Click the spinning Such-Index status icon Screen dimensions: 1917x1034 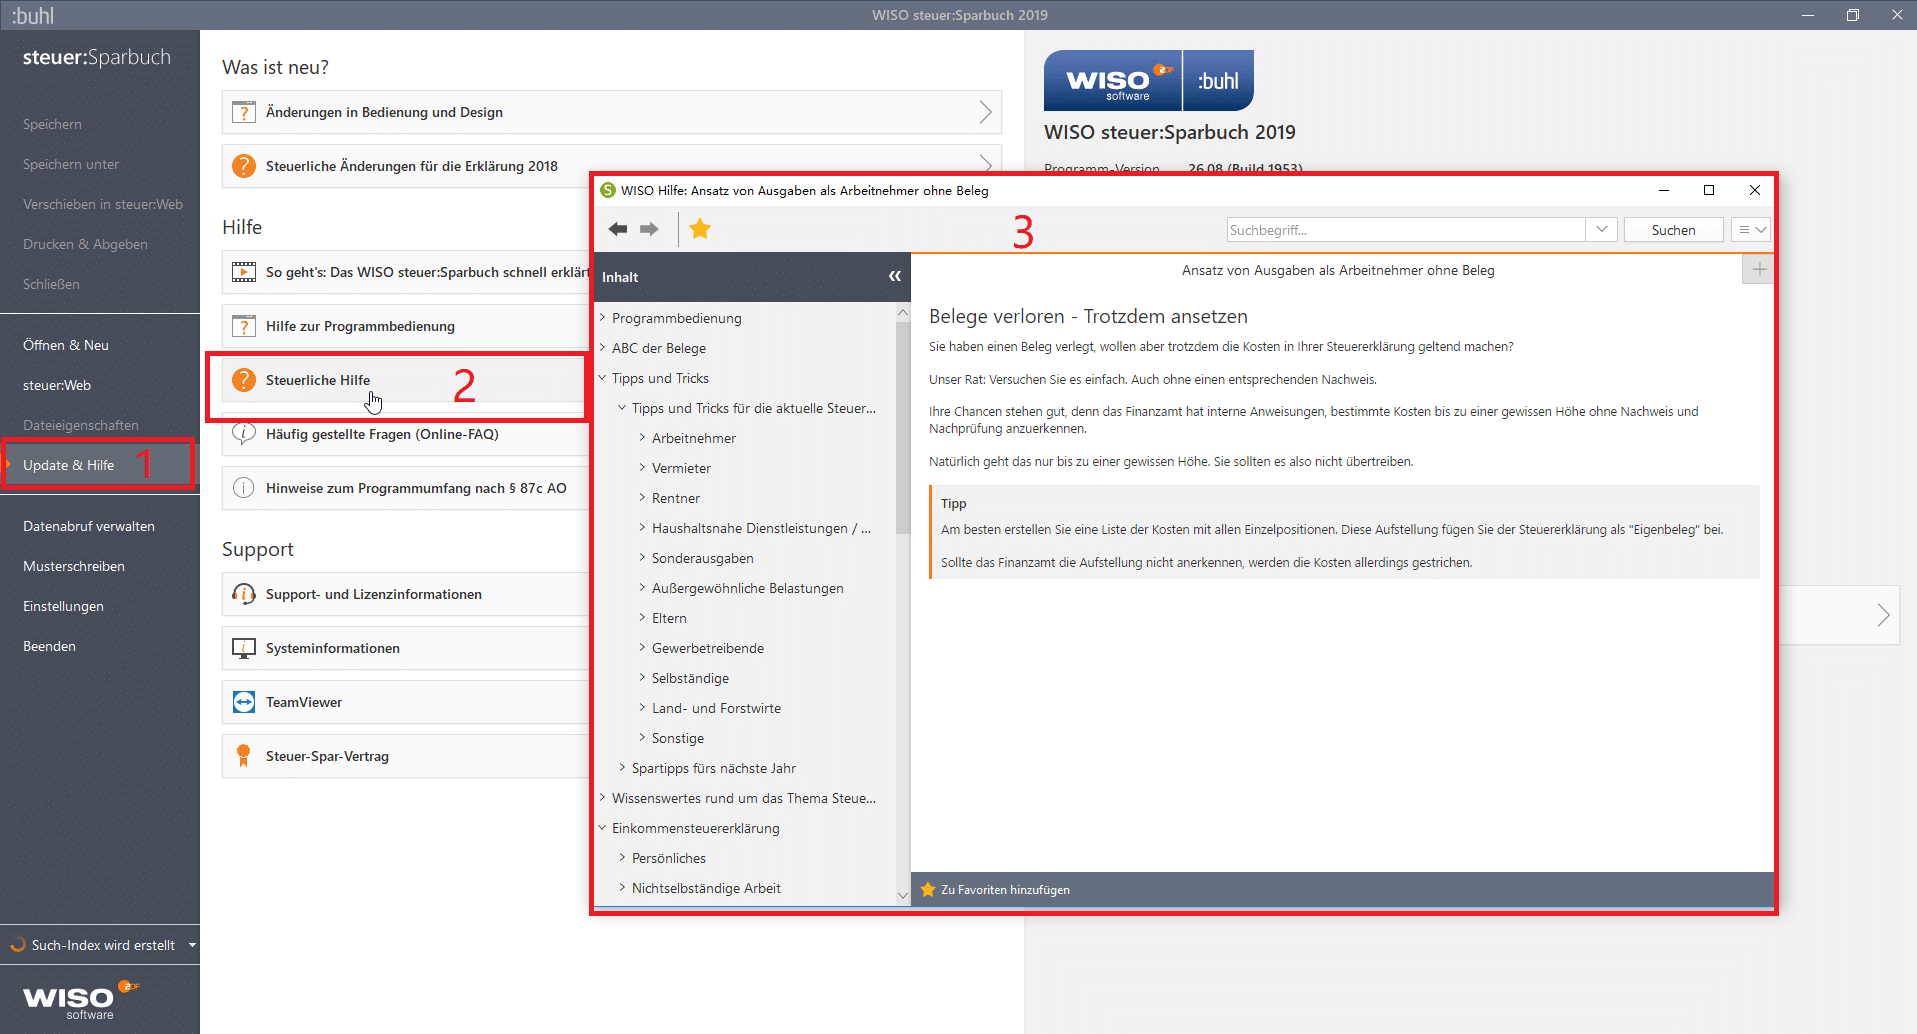tap(17, 944)
